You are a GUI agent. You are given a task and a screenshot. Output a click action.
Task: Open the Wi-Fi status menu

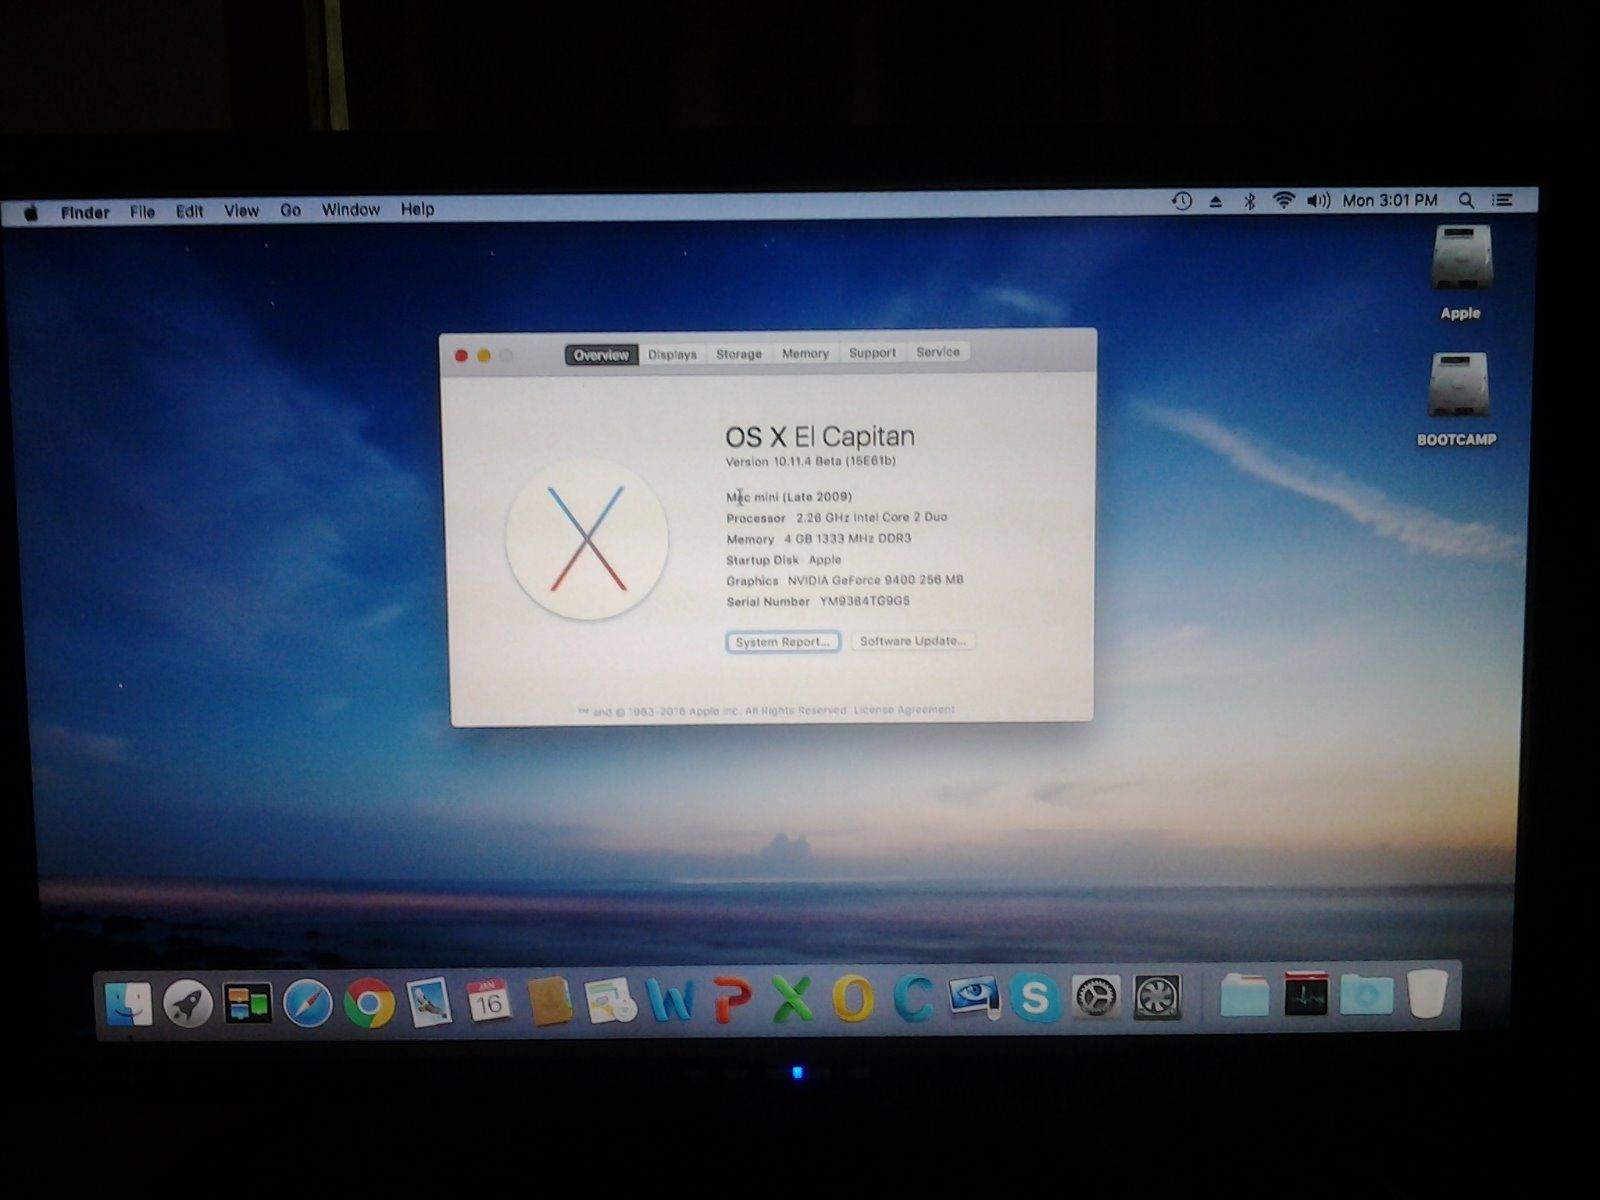(1283, 201)
